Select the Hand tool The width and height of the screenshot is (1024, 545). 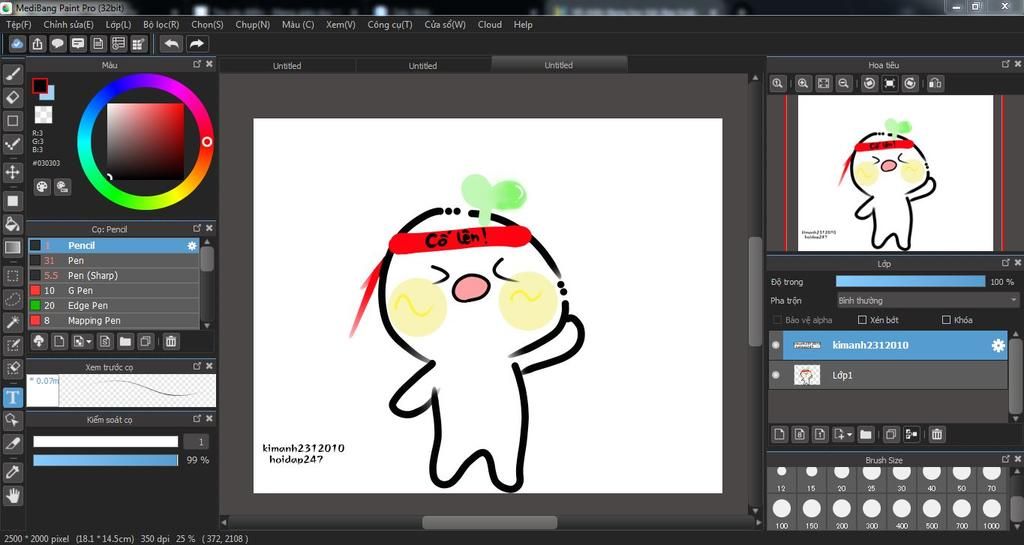12,496
